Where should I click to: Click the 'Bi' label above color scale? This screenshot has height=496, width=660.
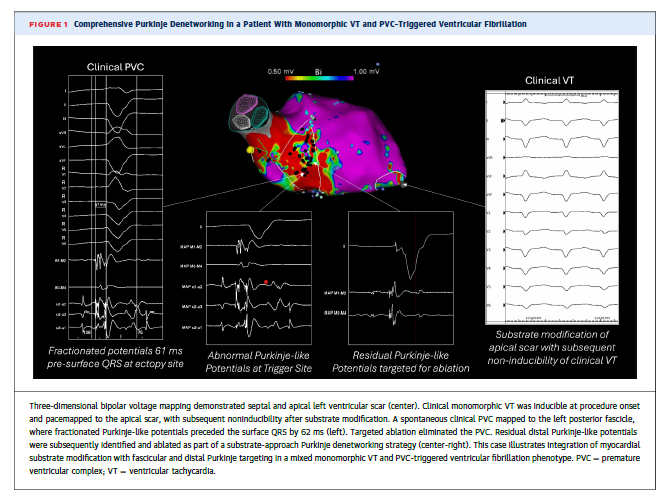tap(318, 72)
